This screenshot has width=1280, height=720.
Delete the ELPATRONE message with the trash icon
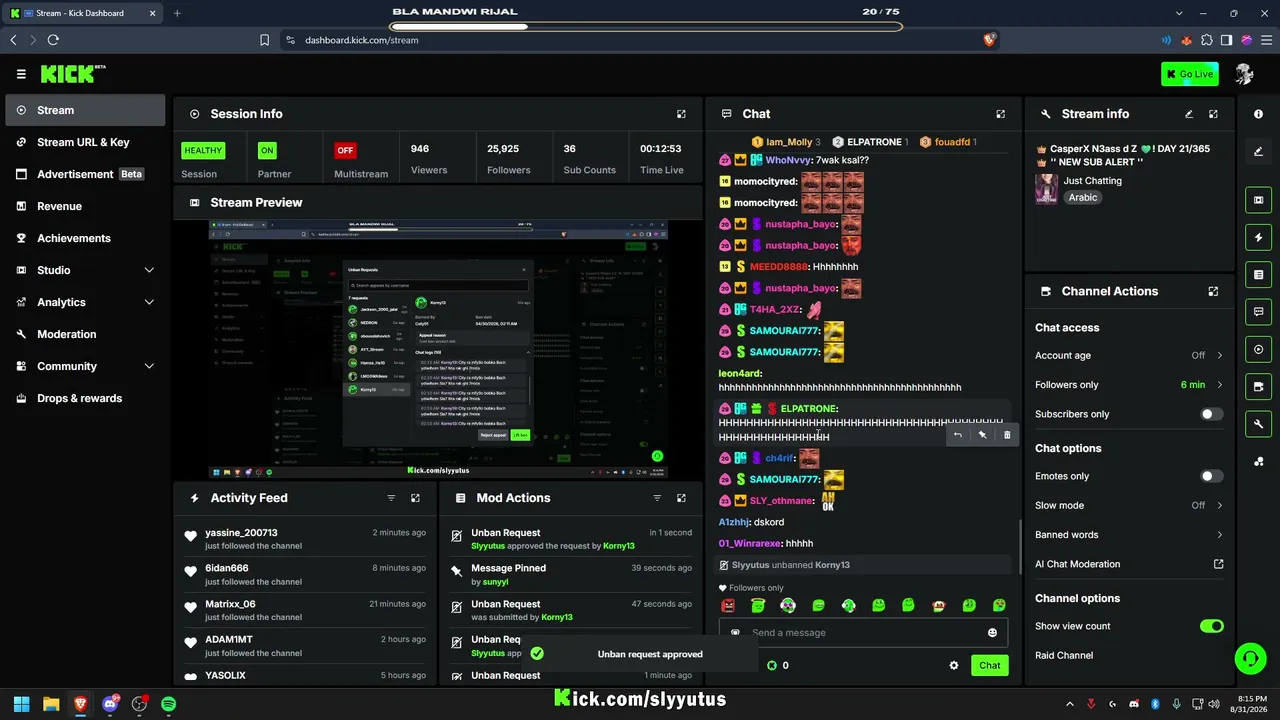click(x=1007, y=435)
